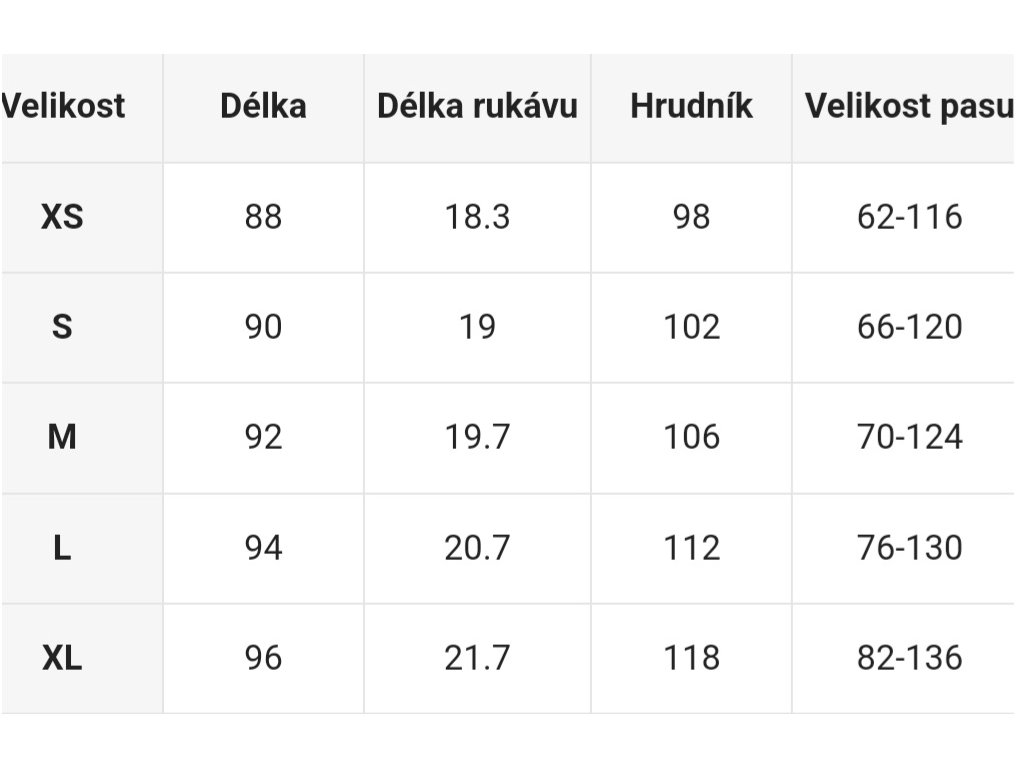The width and height of the screenshot is (1024, 768).
Task: Select the Délka rukávu header cell
Action: tap(477, 106)
